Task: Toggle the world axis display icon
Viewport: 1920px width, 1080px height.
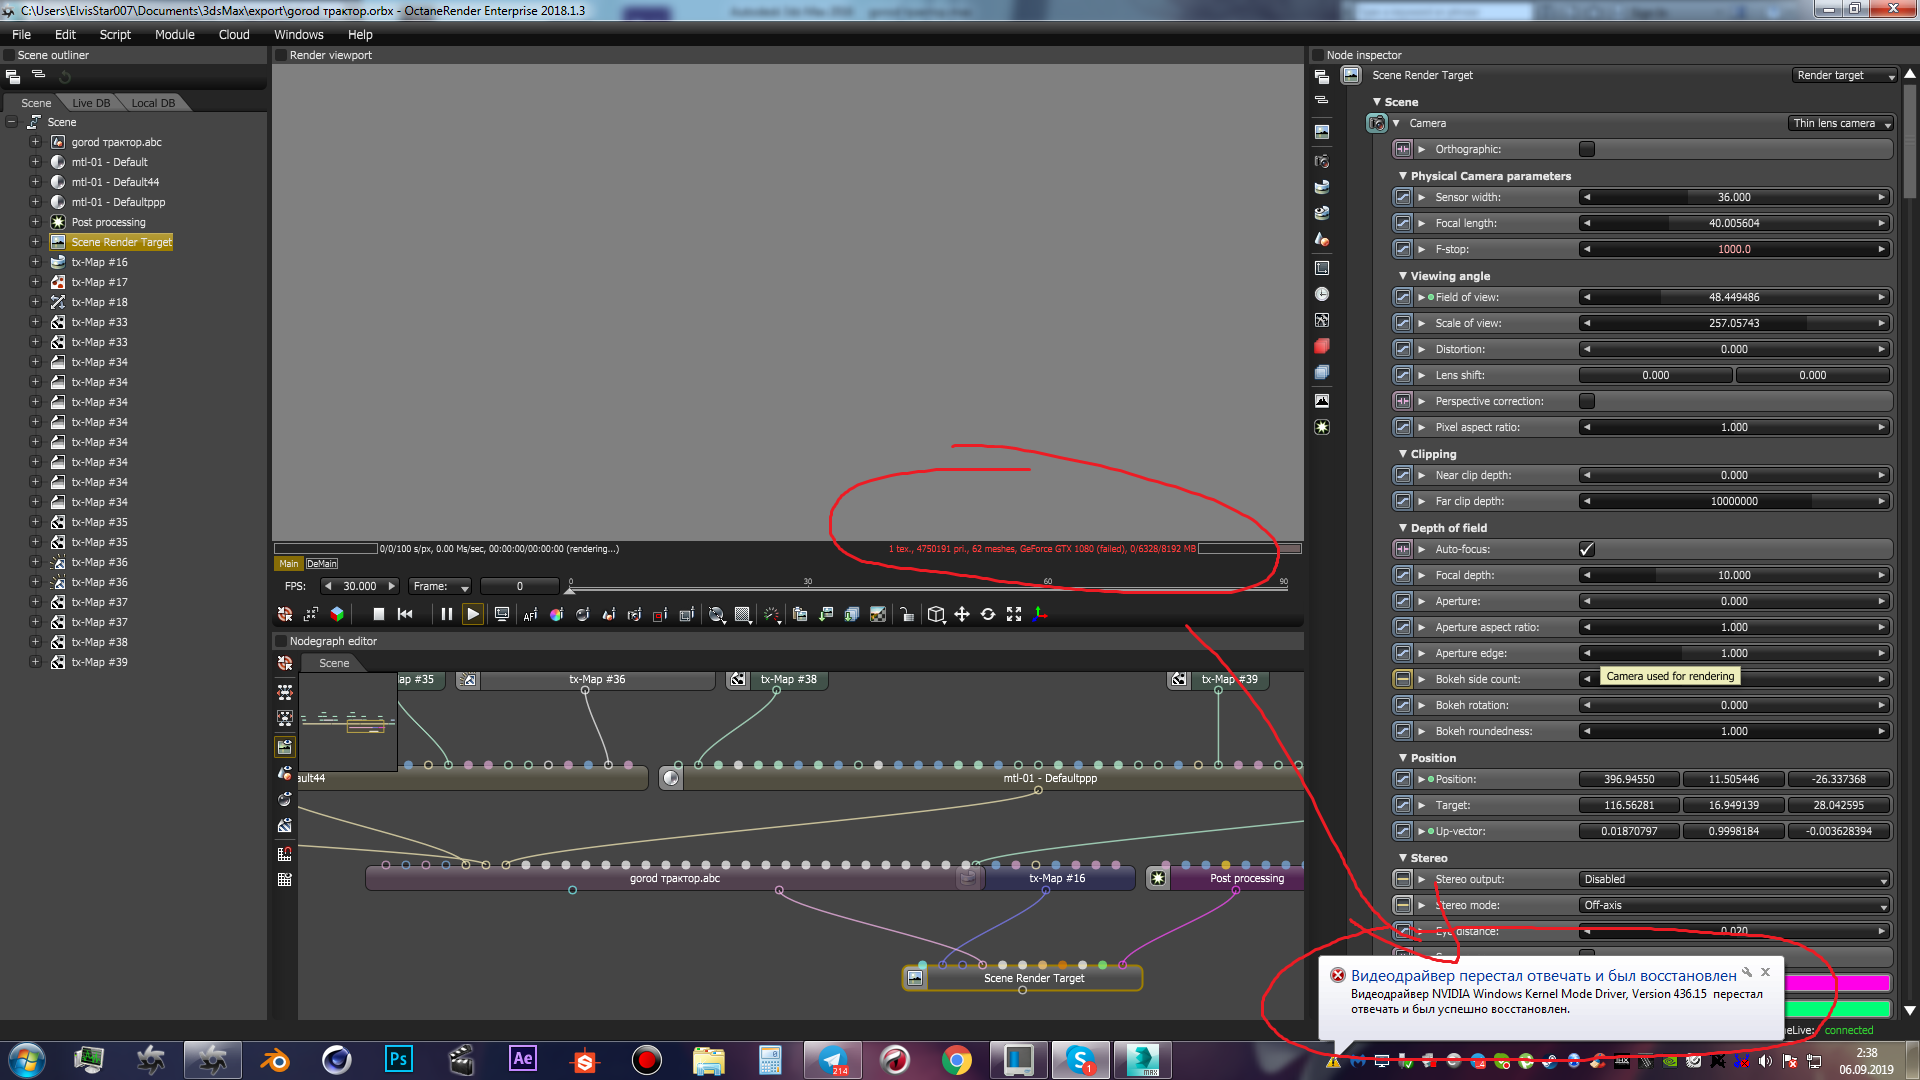Action: tap(1040, 614)
